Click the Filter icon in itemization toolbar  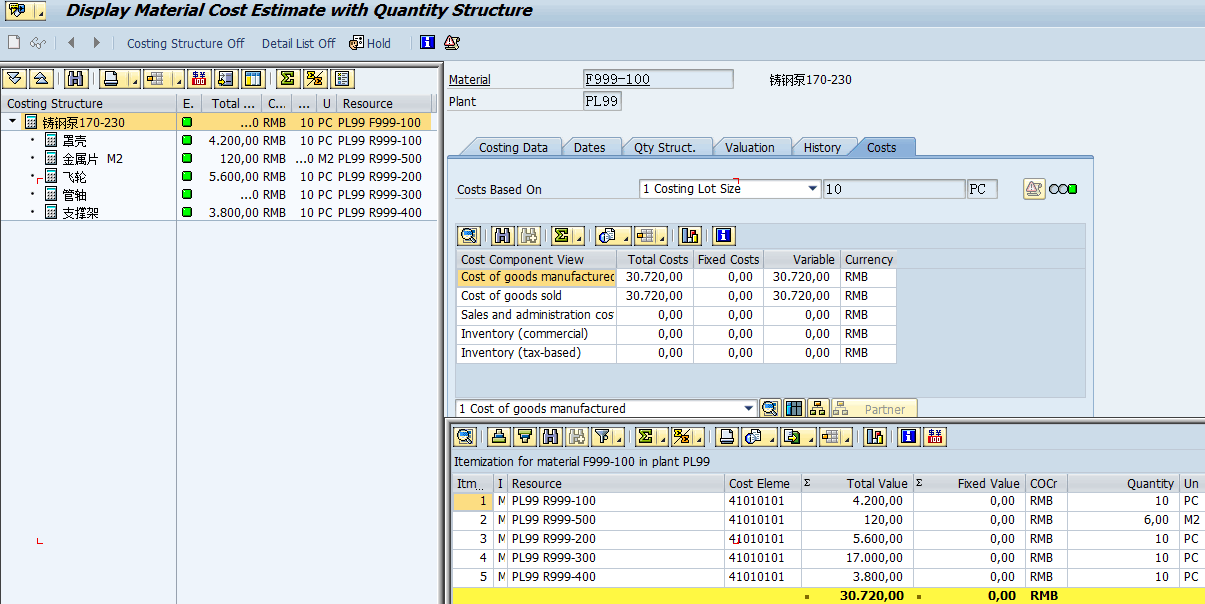coord(602,436)
